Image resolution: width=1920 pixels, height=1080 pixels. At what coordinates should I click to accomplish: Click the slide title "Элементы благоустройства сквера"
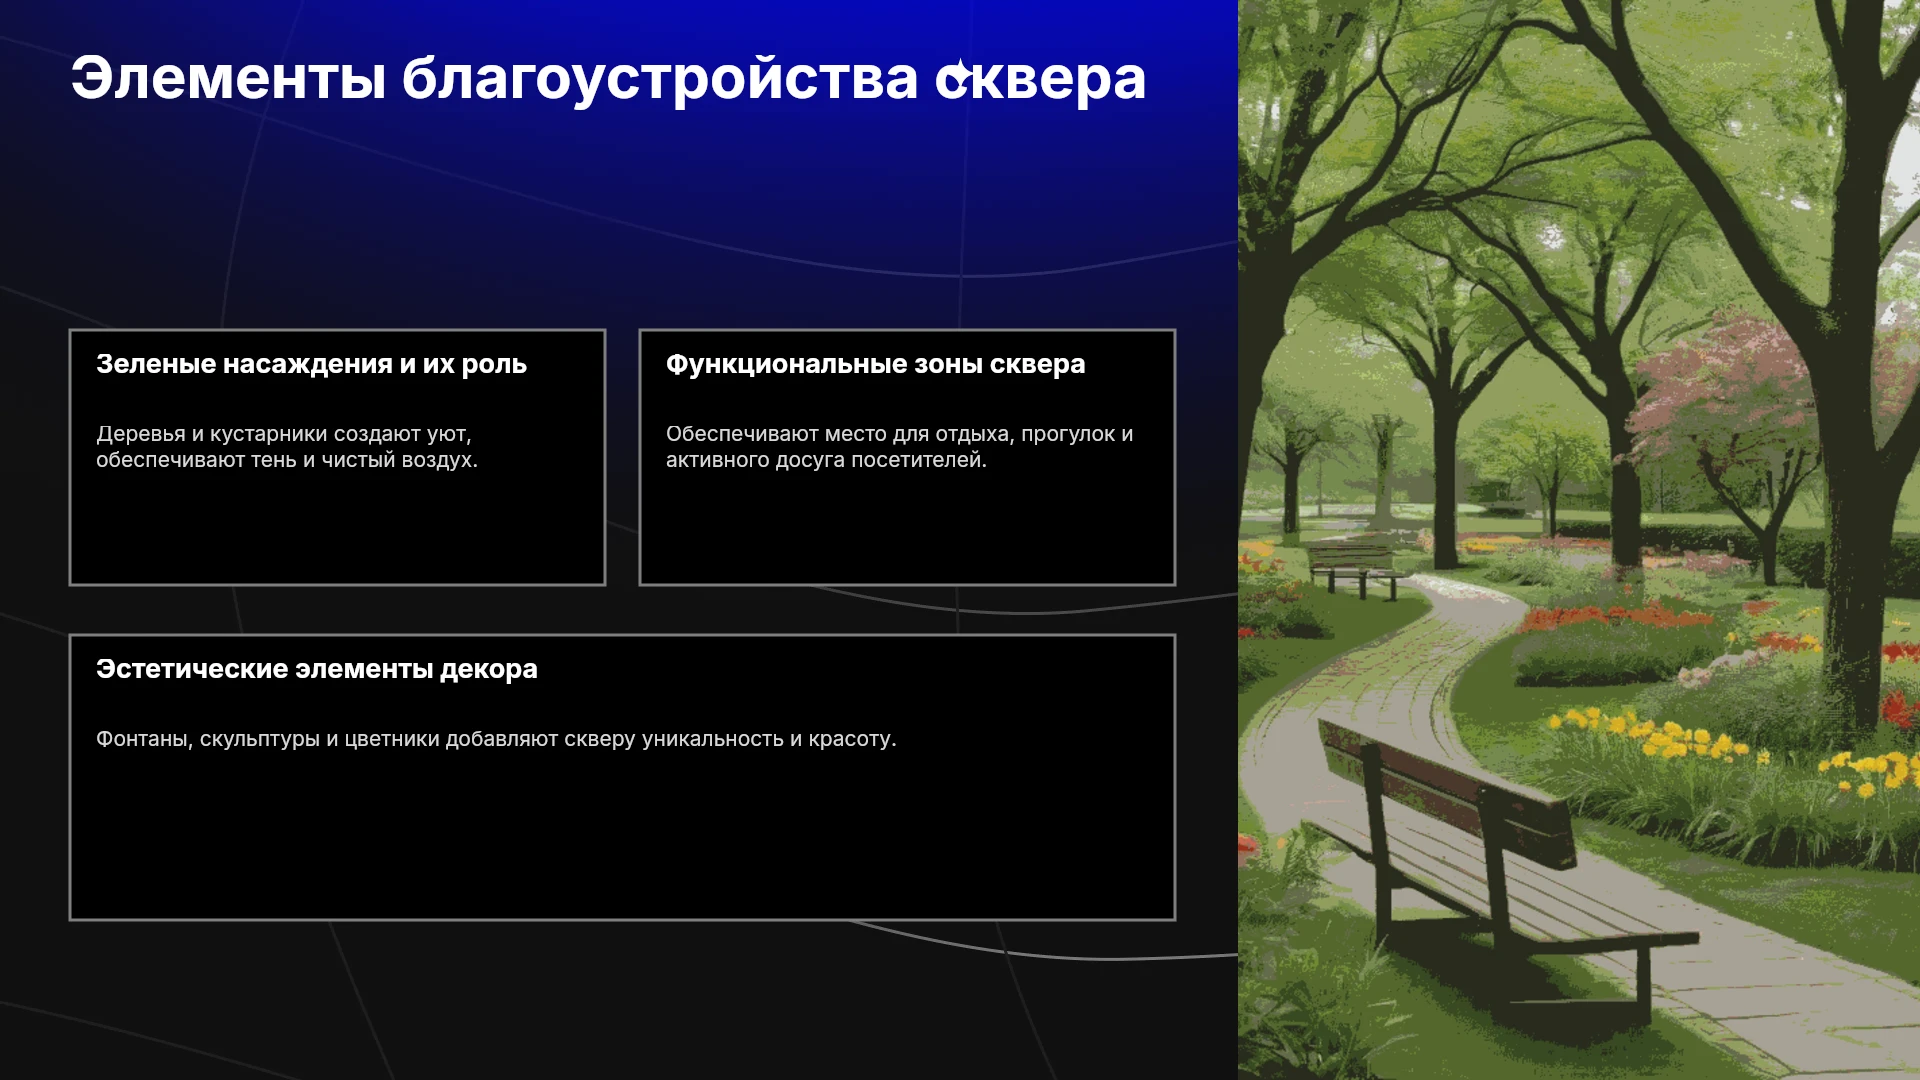click(x=608, y=78)
